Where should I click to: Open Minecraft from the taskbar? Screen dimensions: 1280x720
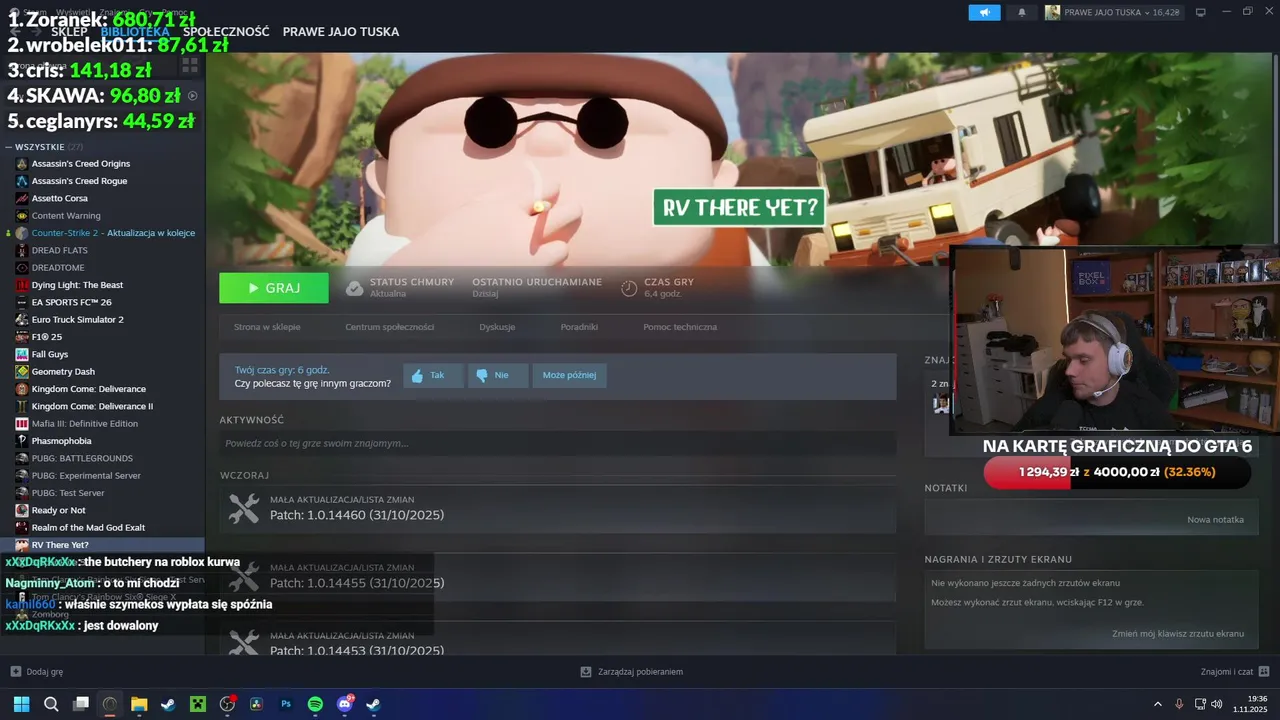[x=198, y=704]
